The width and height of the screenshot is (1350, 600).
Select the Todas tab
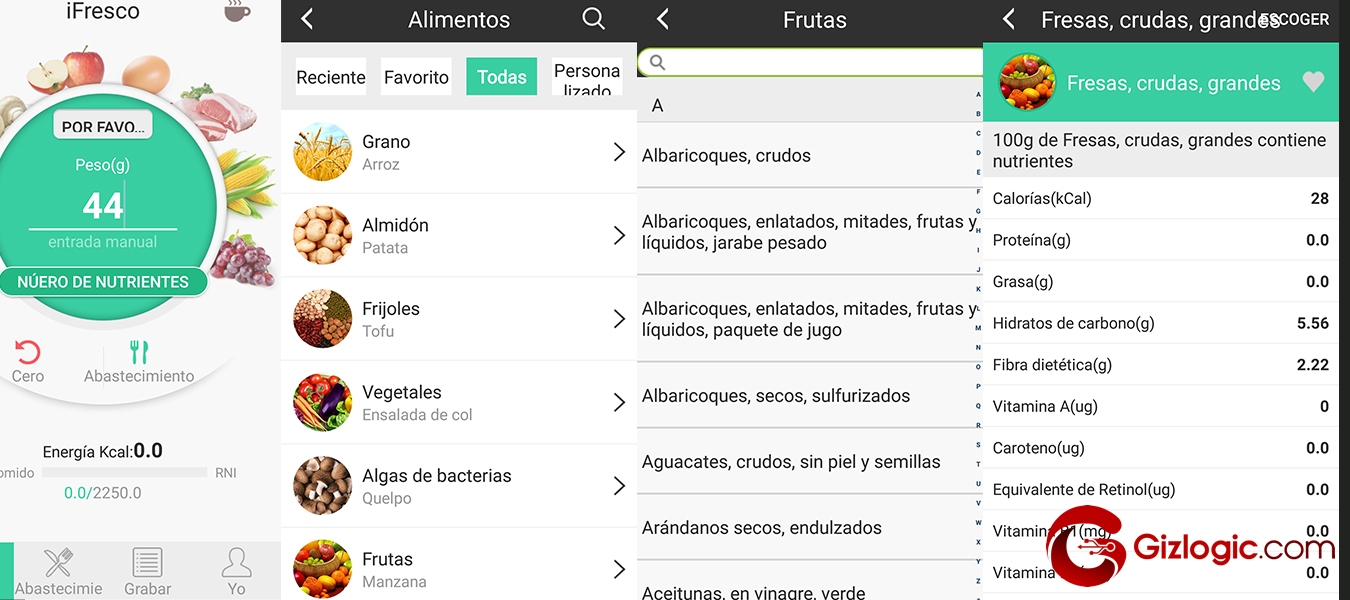click(x=501, y=77)
